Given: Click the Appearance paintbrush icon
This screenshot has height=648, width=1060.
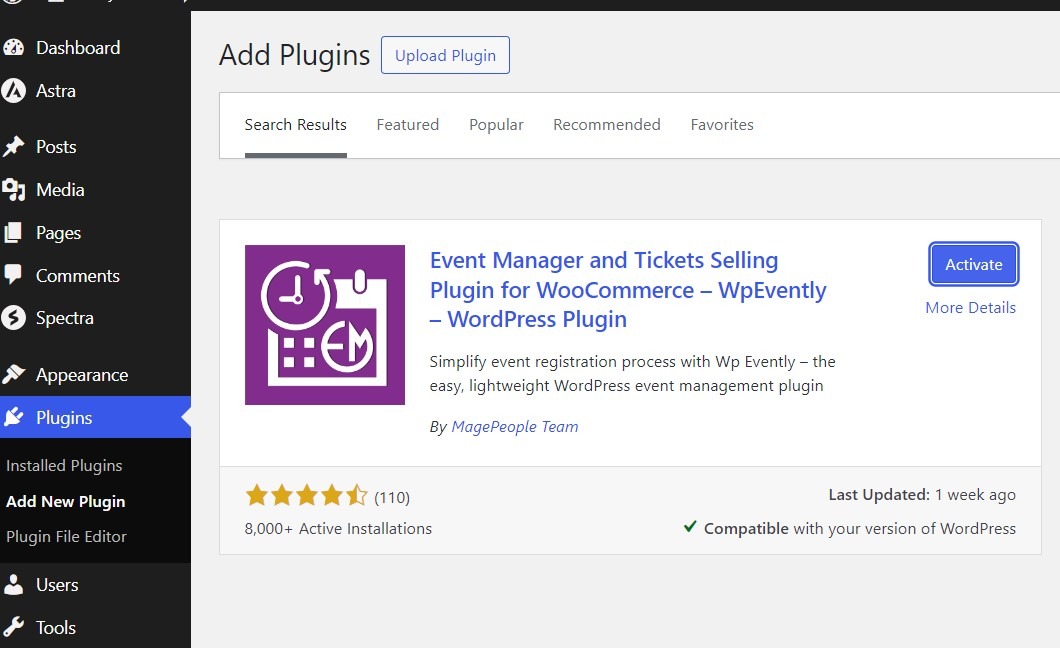Looking at the screenshot, I should point(13,375).
